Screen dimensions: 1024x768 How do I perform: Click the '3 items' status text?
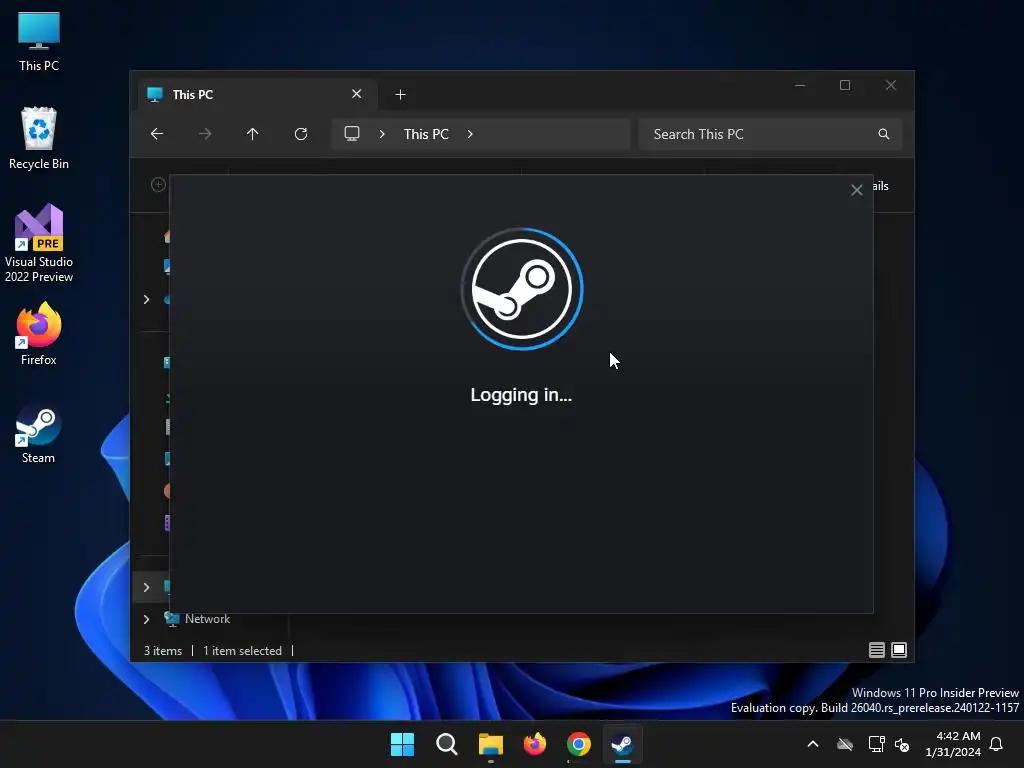point(163,650)
